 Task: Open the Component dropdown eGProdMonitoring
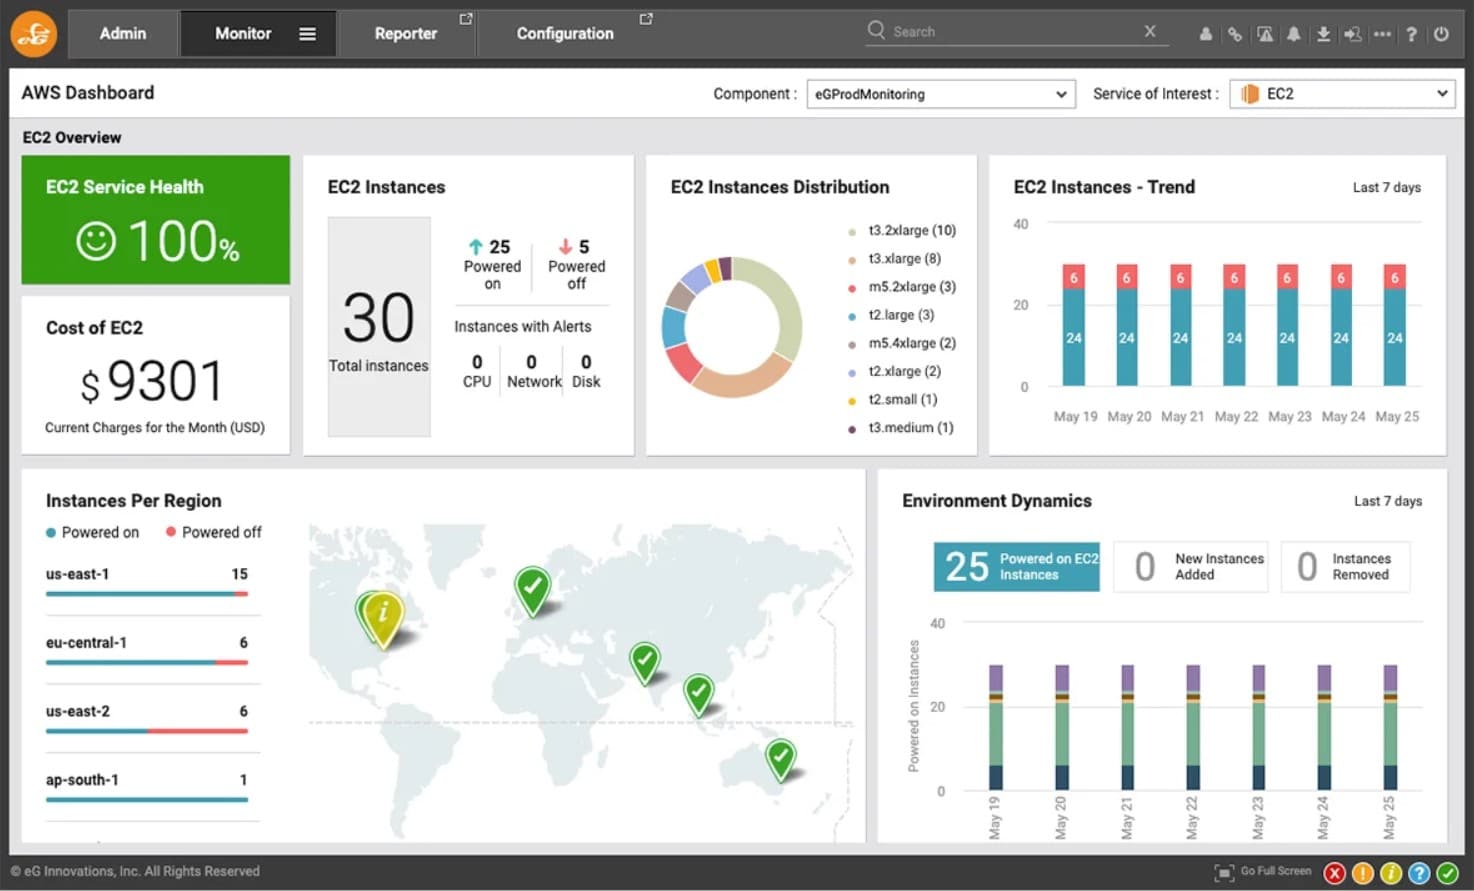[941, 94]
